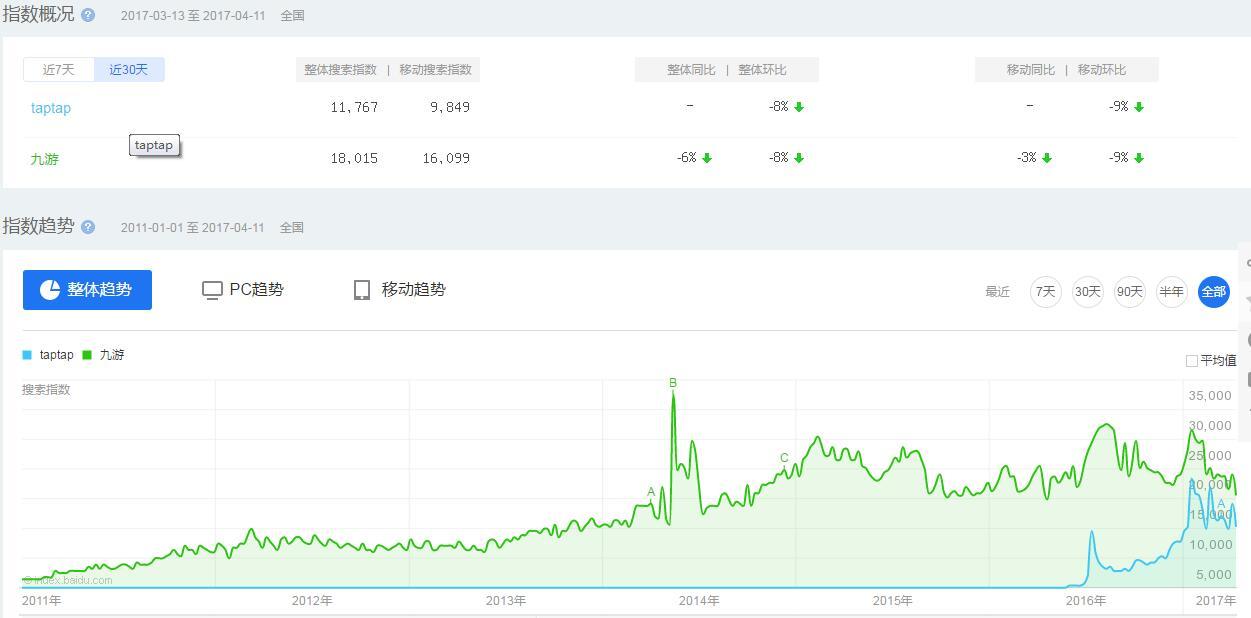Click the 整体环比 column header

coord(762,70)
